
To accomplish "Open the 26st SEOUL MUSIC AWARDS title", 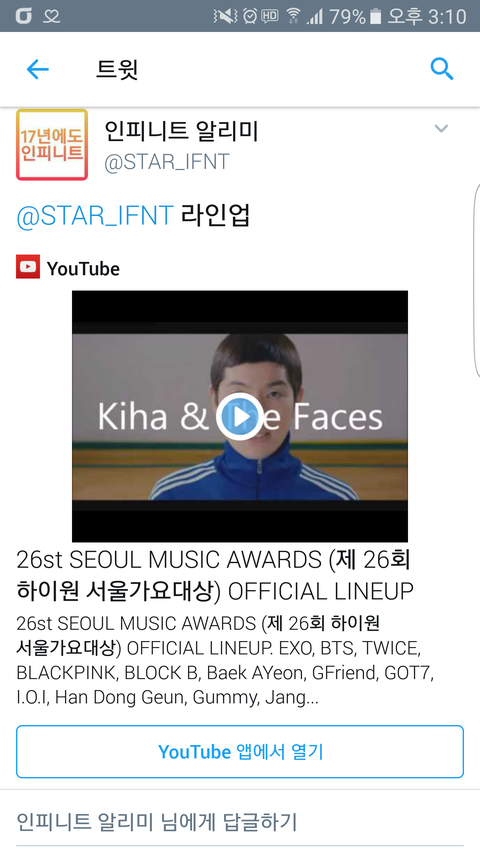I will point(215,576).
